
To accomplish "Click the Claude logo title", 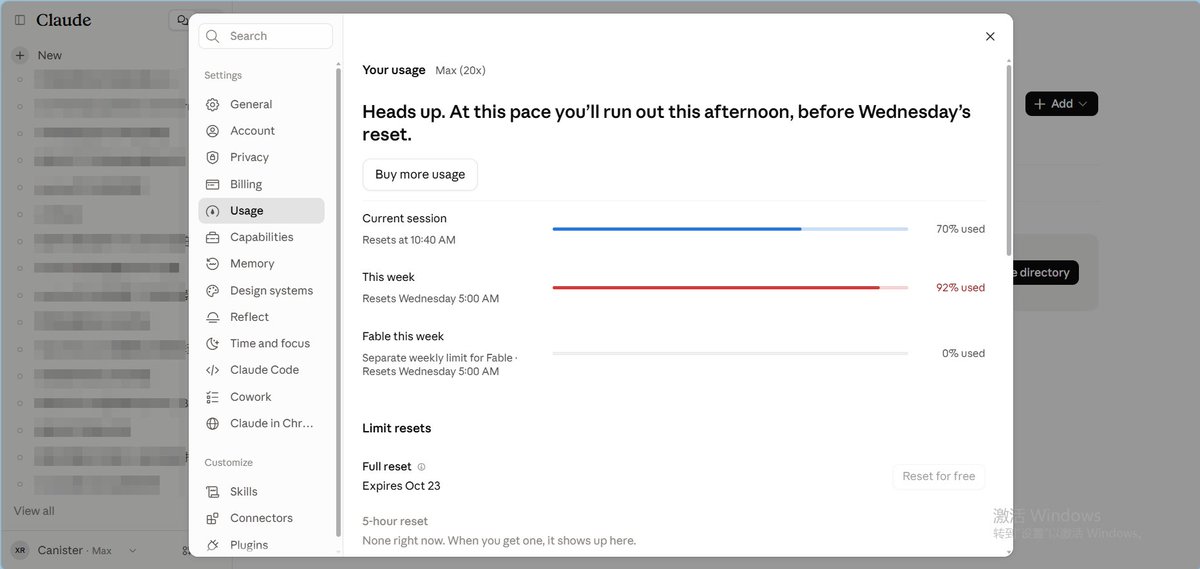I will pos(63,20).
